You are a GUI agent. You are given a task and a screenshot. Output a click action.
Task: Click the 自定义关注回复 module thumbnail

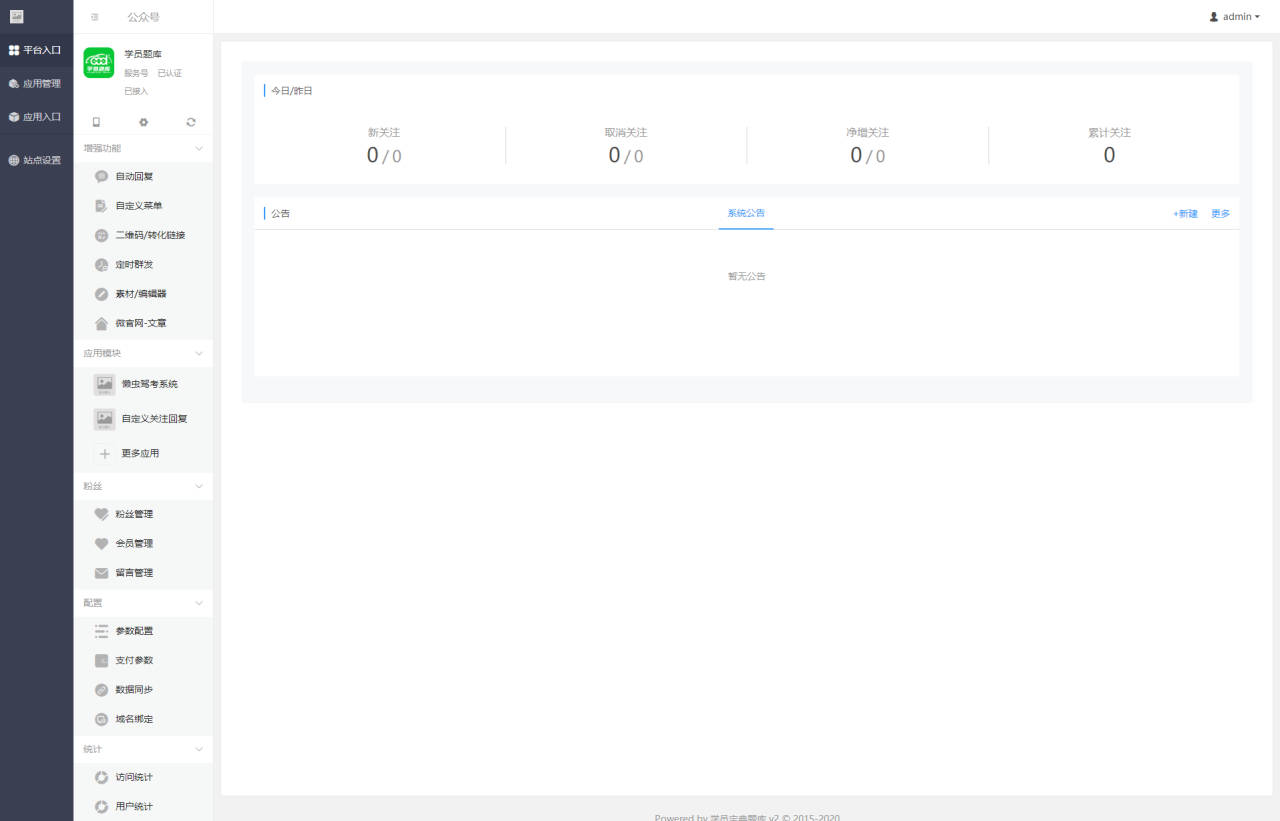click(105, 419)
